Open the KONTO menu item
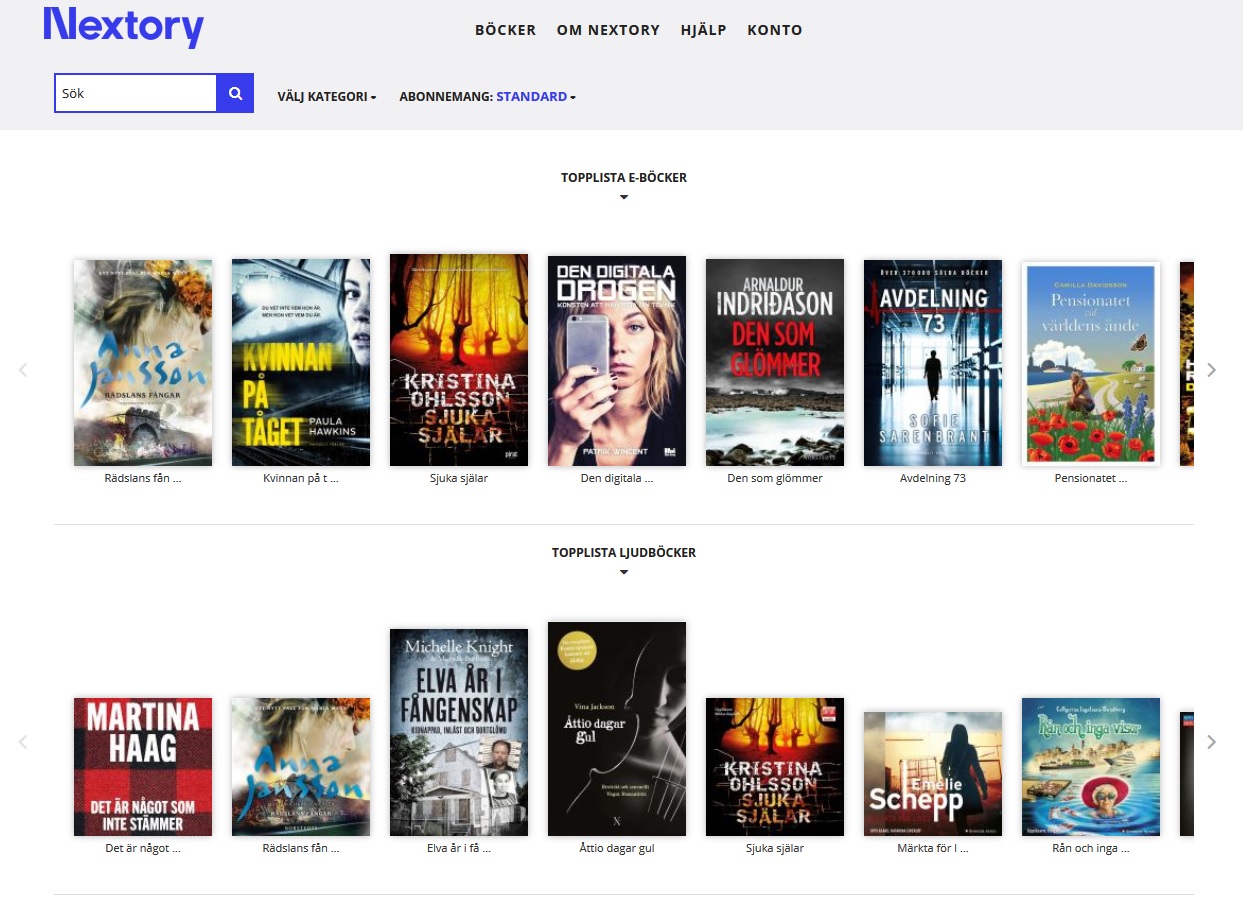The width and height of the screenshot is (1243, 897). [x=775, y=30]
